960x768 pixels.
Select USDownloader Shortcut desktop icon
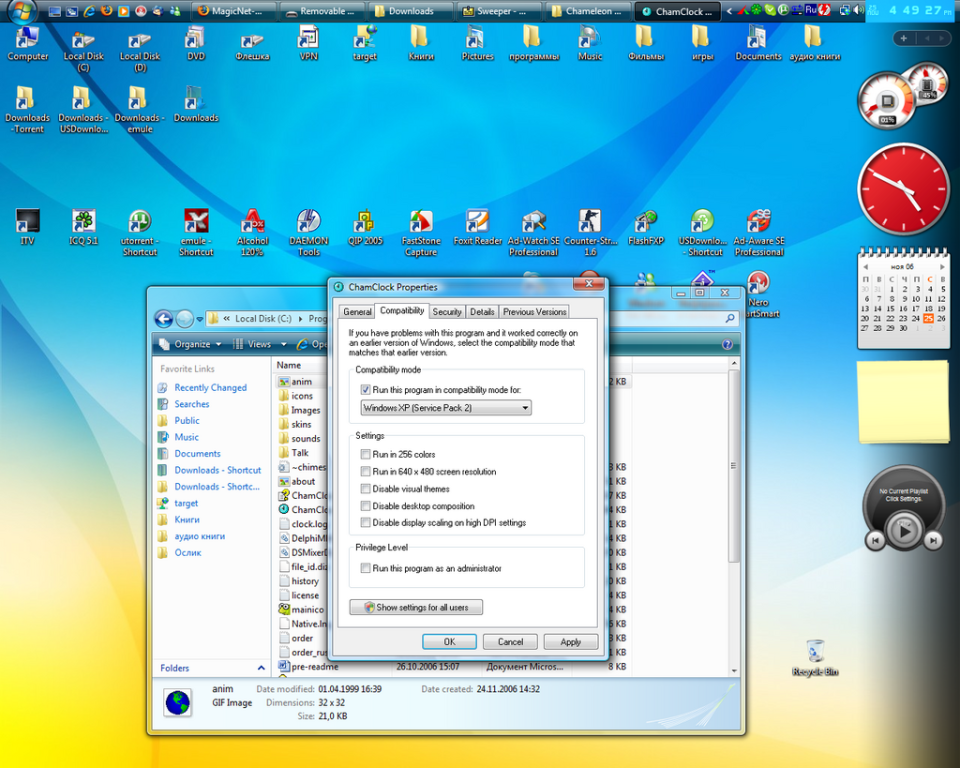702,232
